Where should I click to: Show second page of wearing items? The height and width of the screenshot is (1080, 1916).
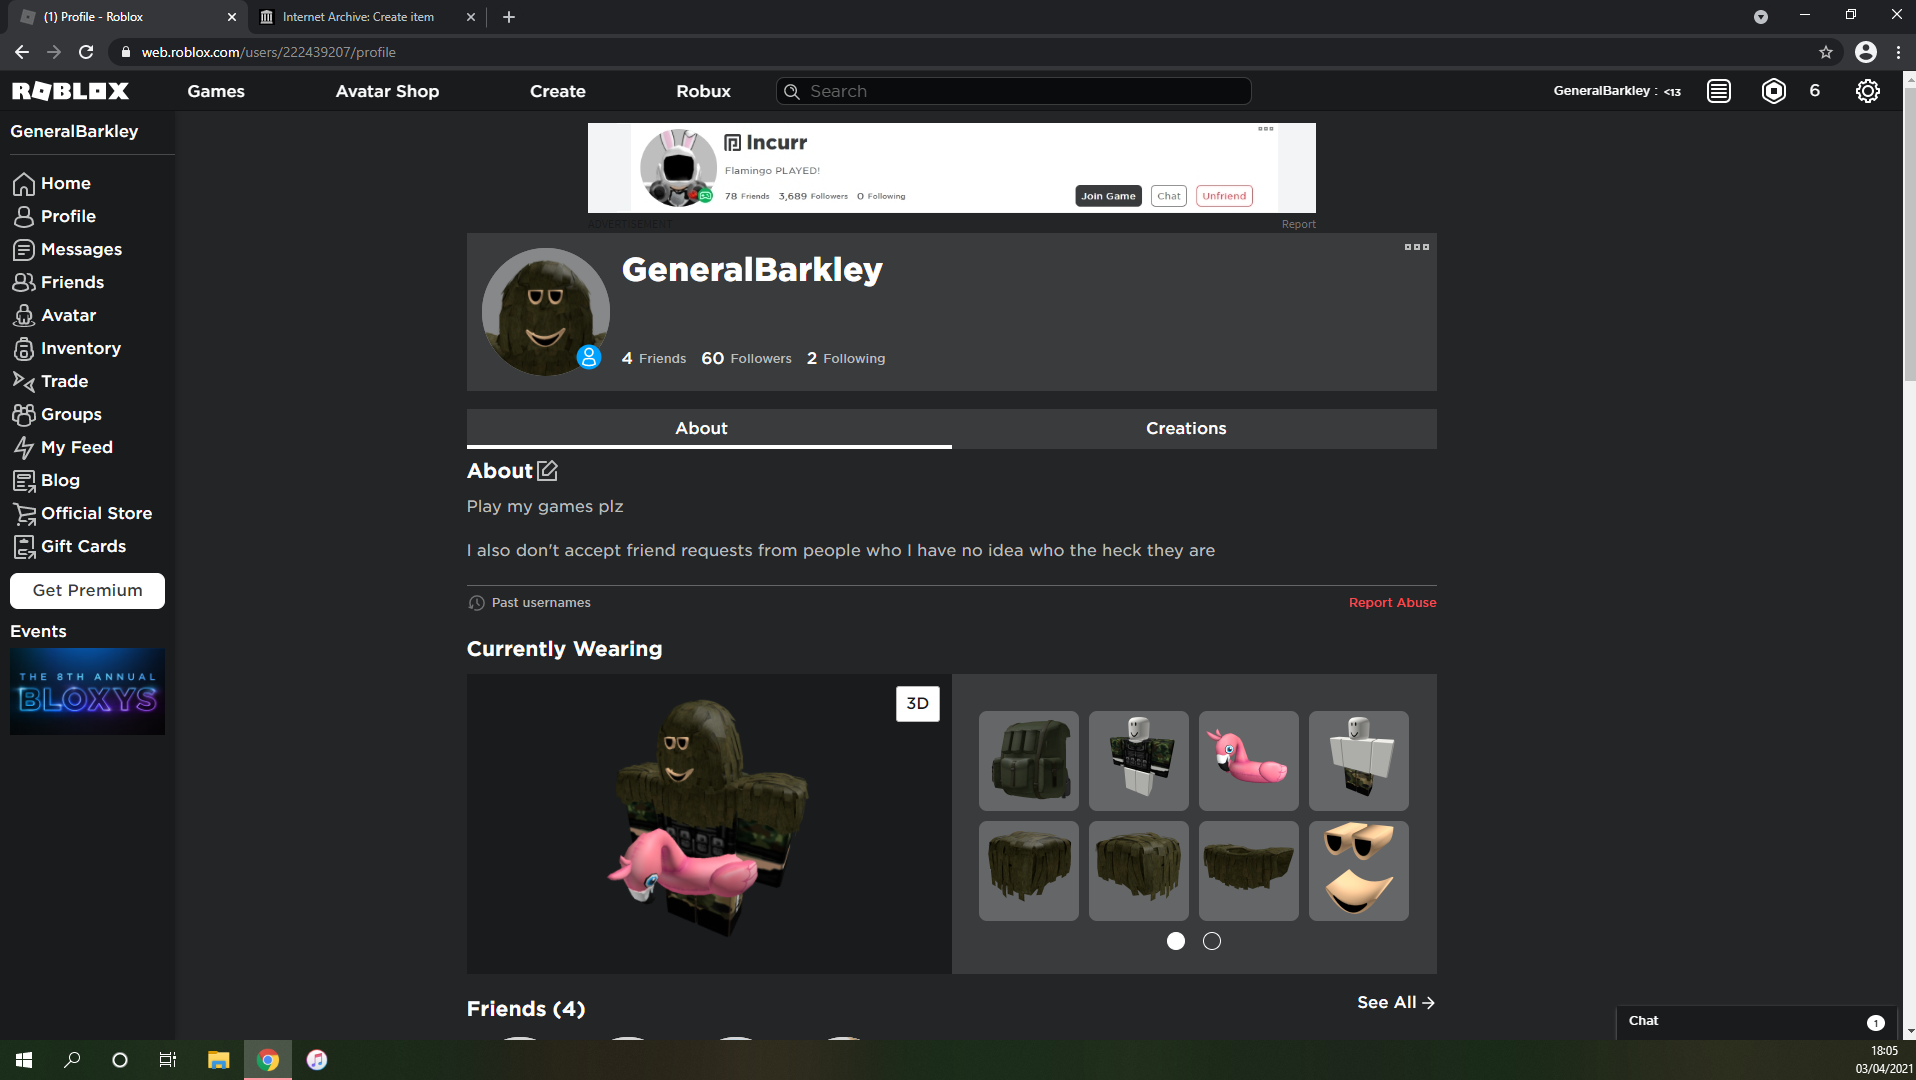(x=1212, y=941)
